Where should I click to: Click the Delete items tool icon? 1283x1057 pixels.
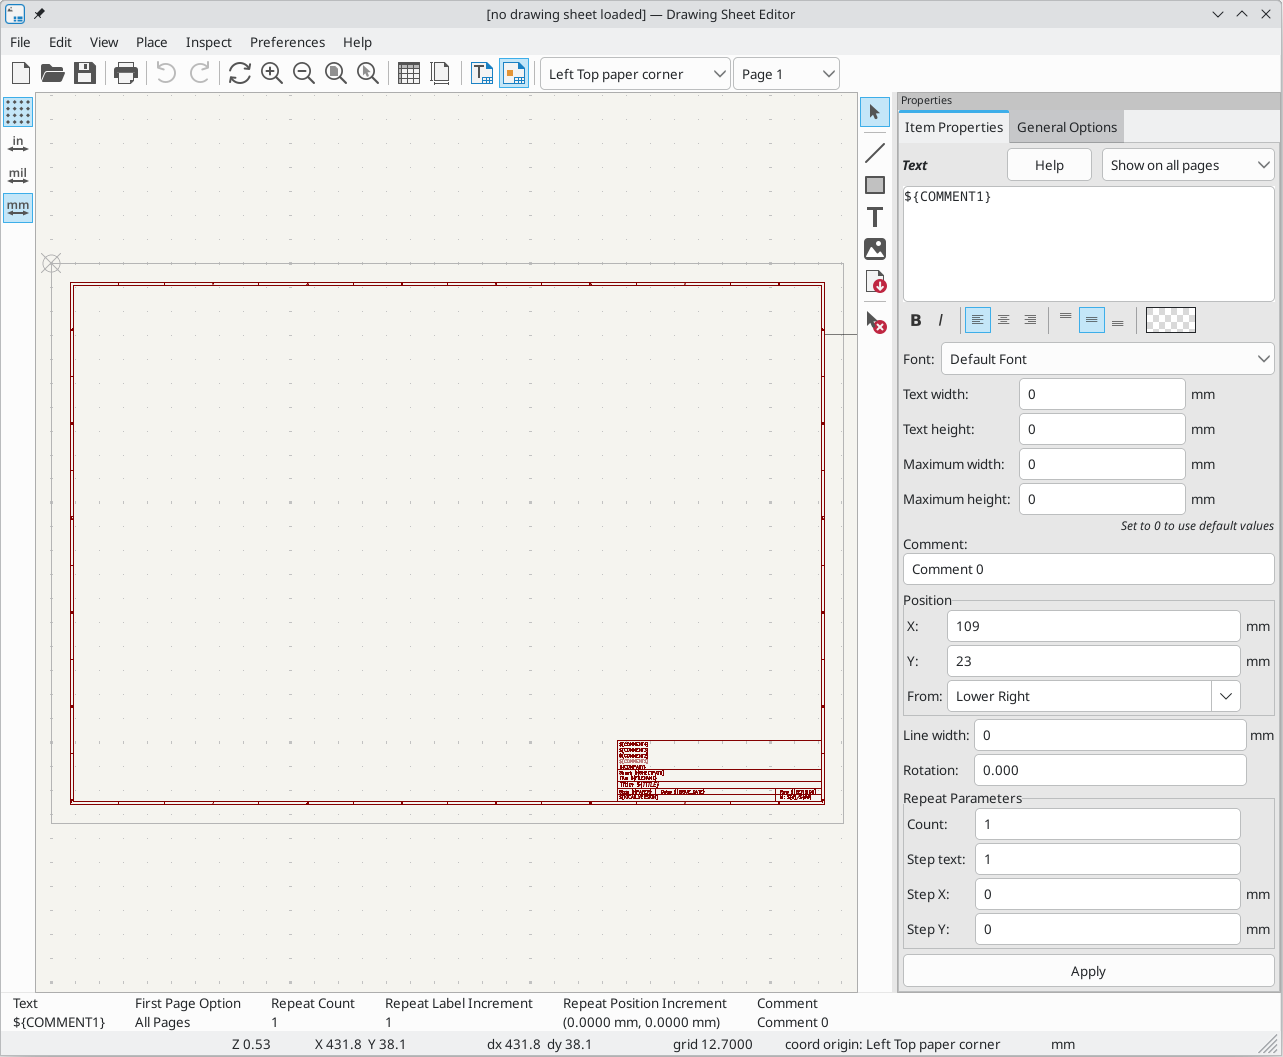click(x=875, y=321)
